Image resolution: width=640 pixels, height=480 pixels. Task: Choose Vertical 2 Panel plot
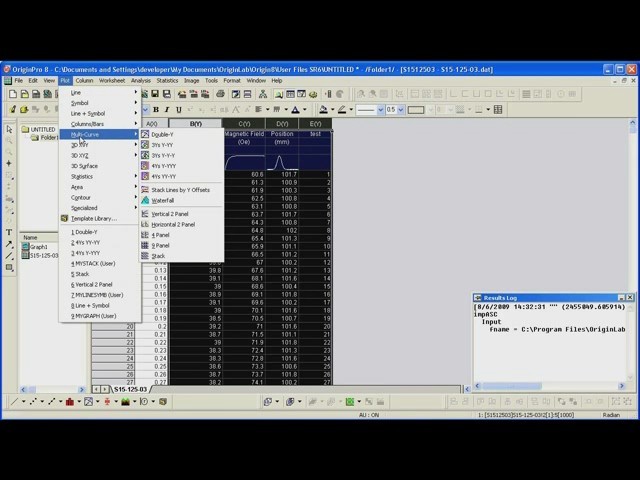point(182,214)
